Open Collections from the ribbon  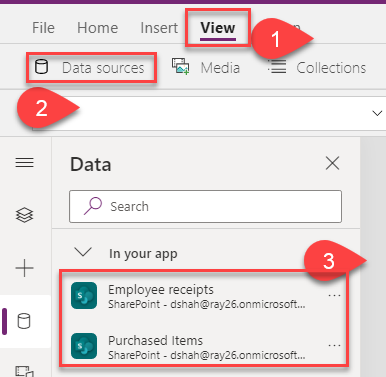(317, 68)
